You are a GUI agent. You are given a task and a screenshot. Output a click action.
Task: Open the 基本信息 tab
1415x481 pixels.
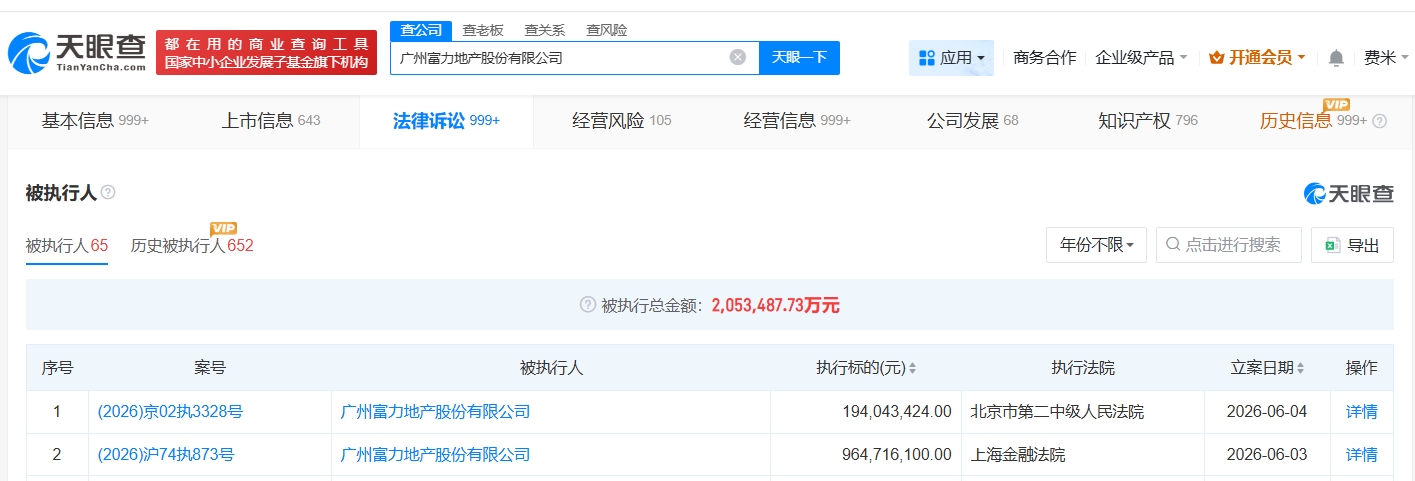point(95,121)
